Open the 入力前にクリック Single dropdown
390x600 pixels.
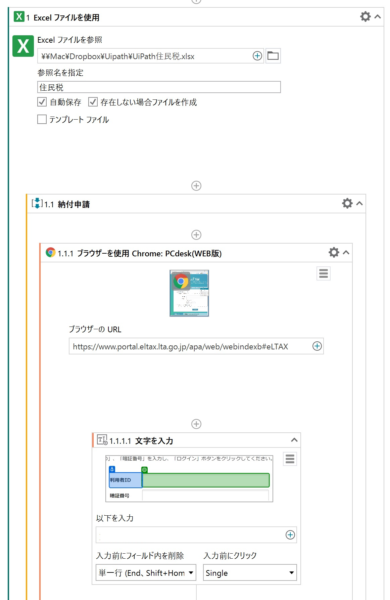(x=250, y=573)
